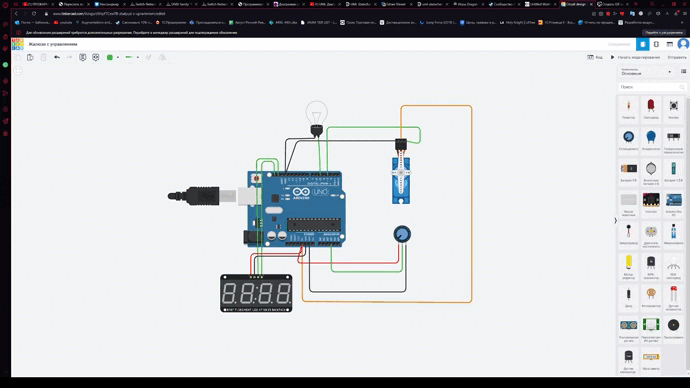Click the mirror tool icon
This screenshot has height=388, width=690.
162,57
